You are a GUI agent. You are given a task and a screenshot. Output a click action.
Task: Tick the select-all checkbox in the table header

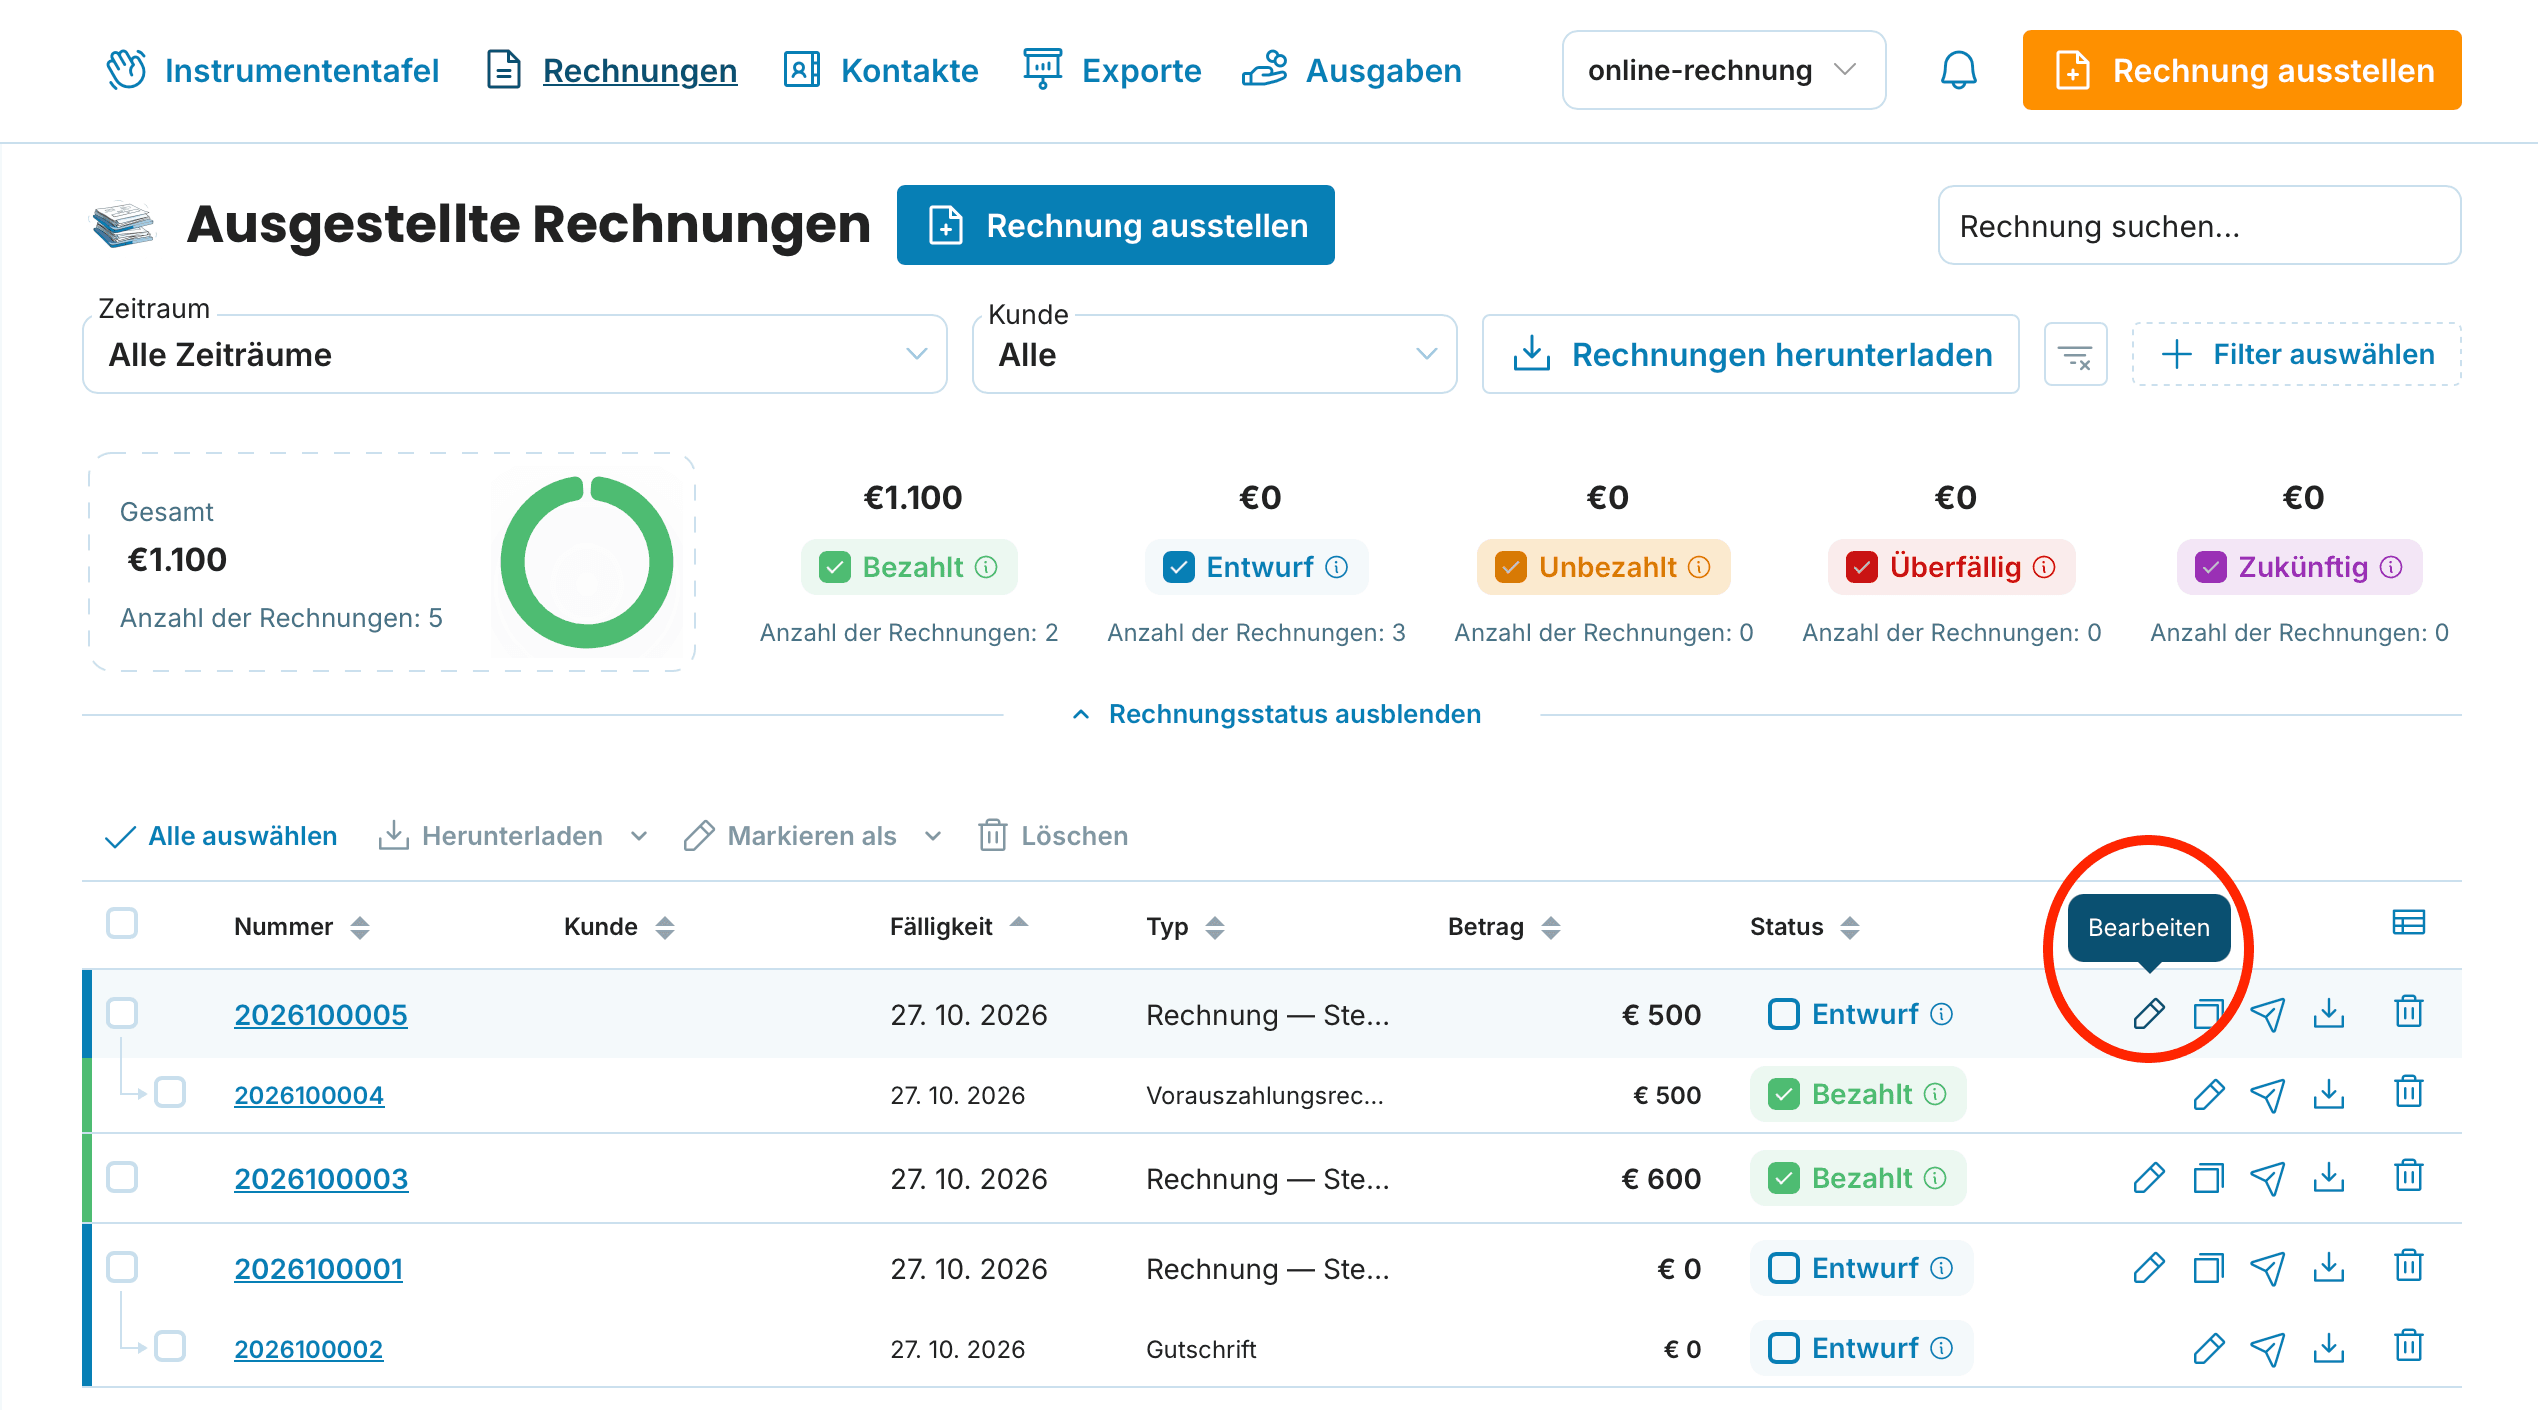click(x=122, y=923)
